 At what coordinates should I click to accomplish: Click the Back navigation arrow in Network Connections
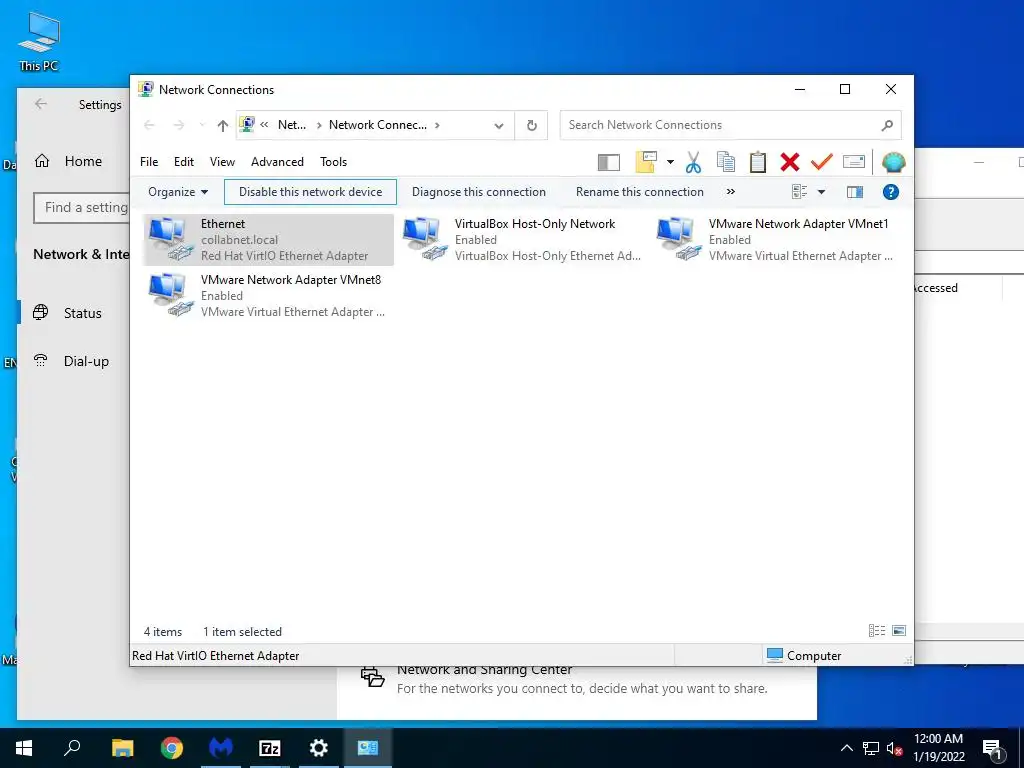pos(149,125)
